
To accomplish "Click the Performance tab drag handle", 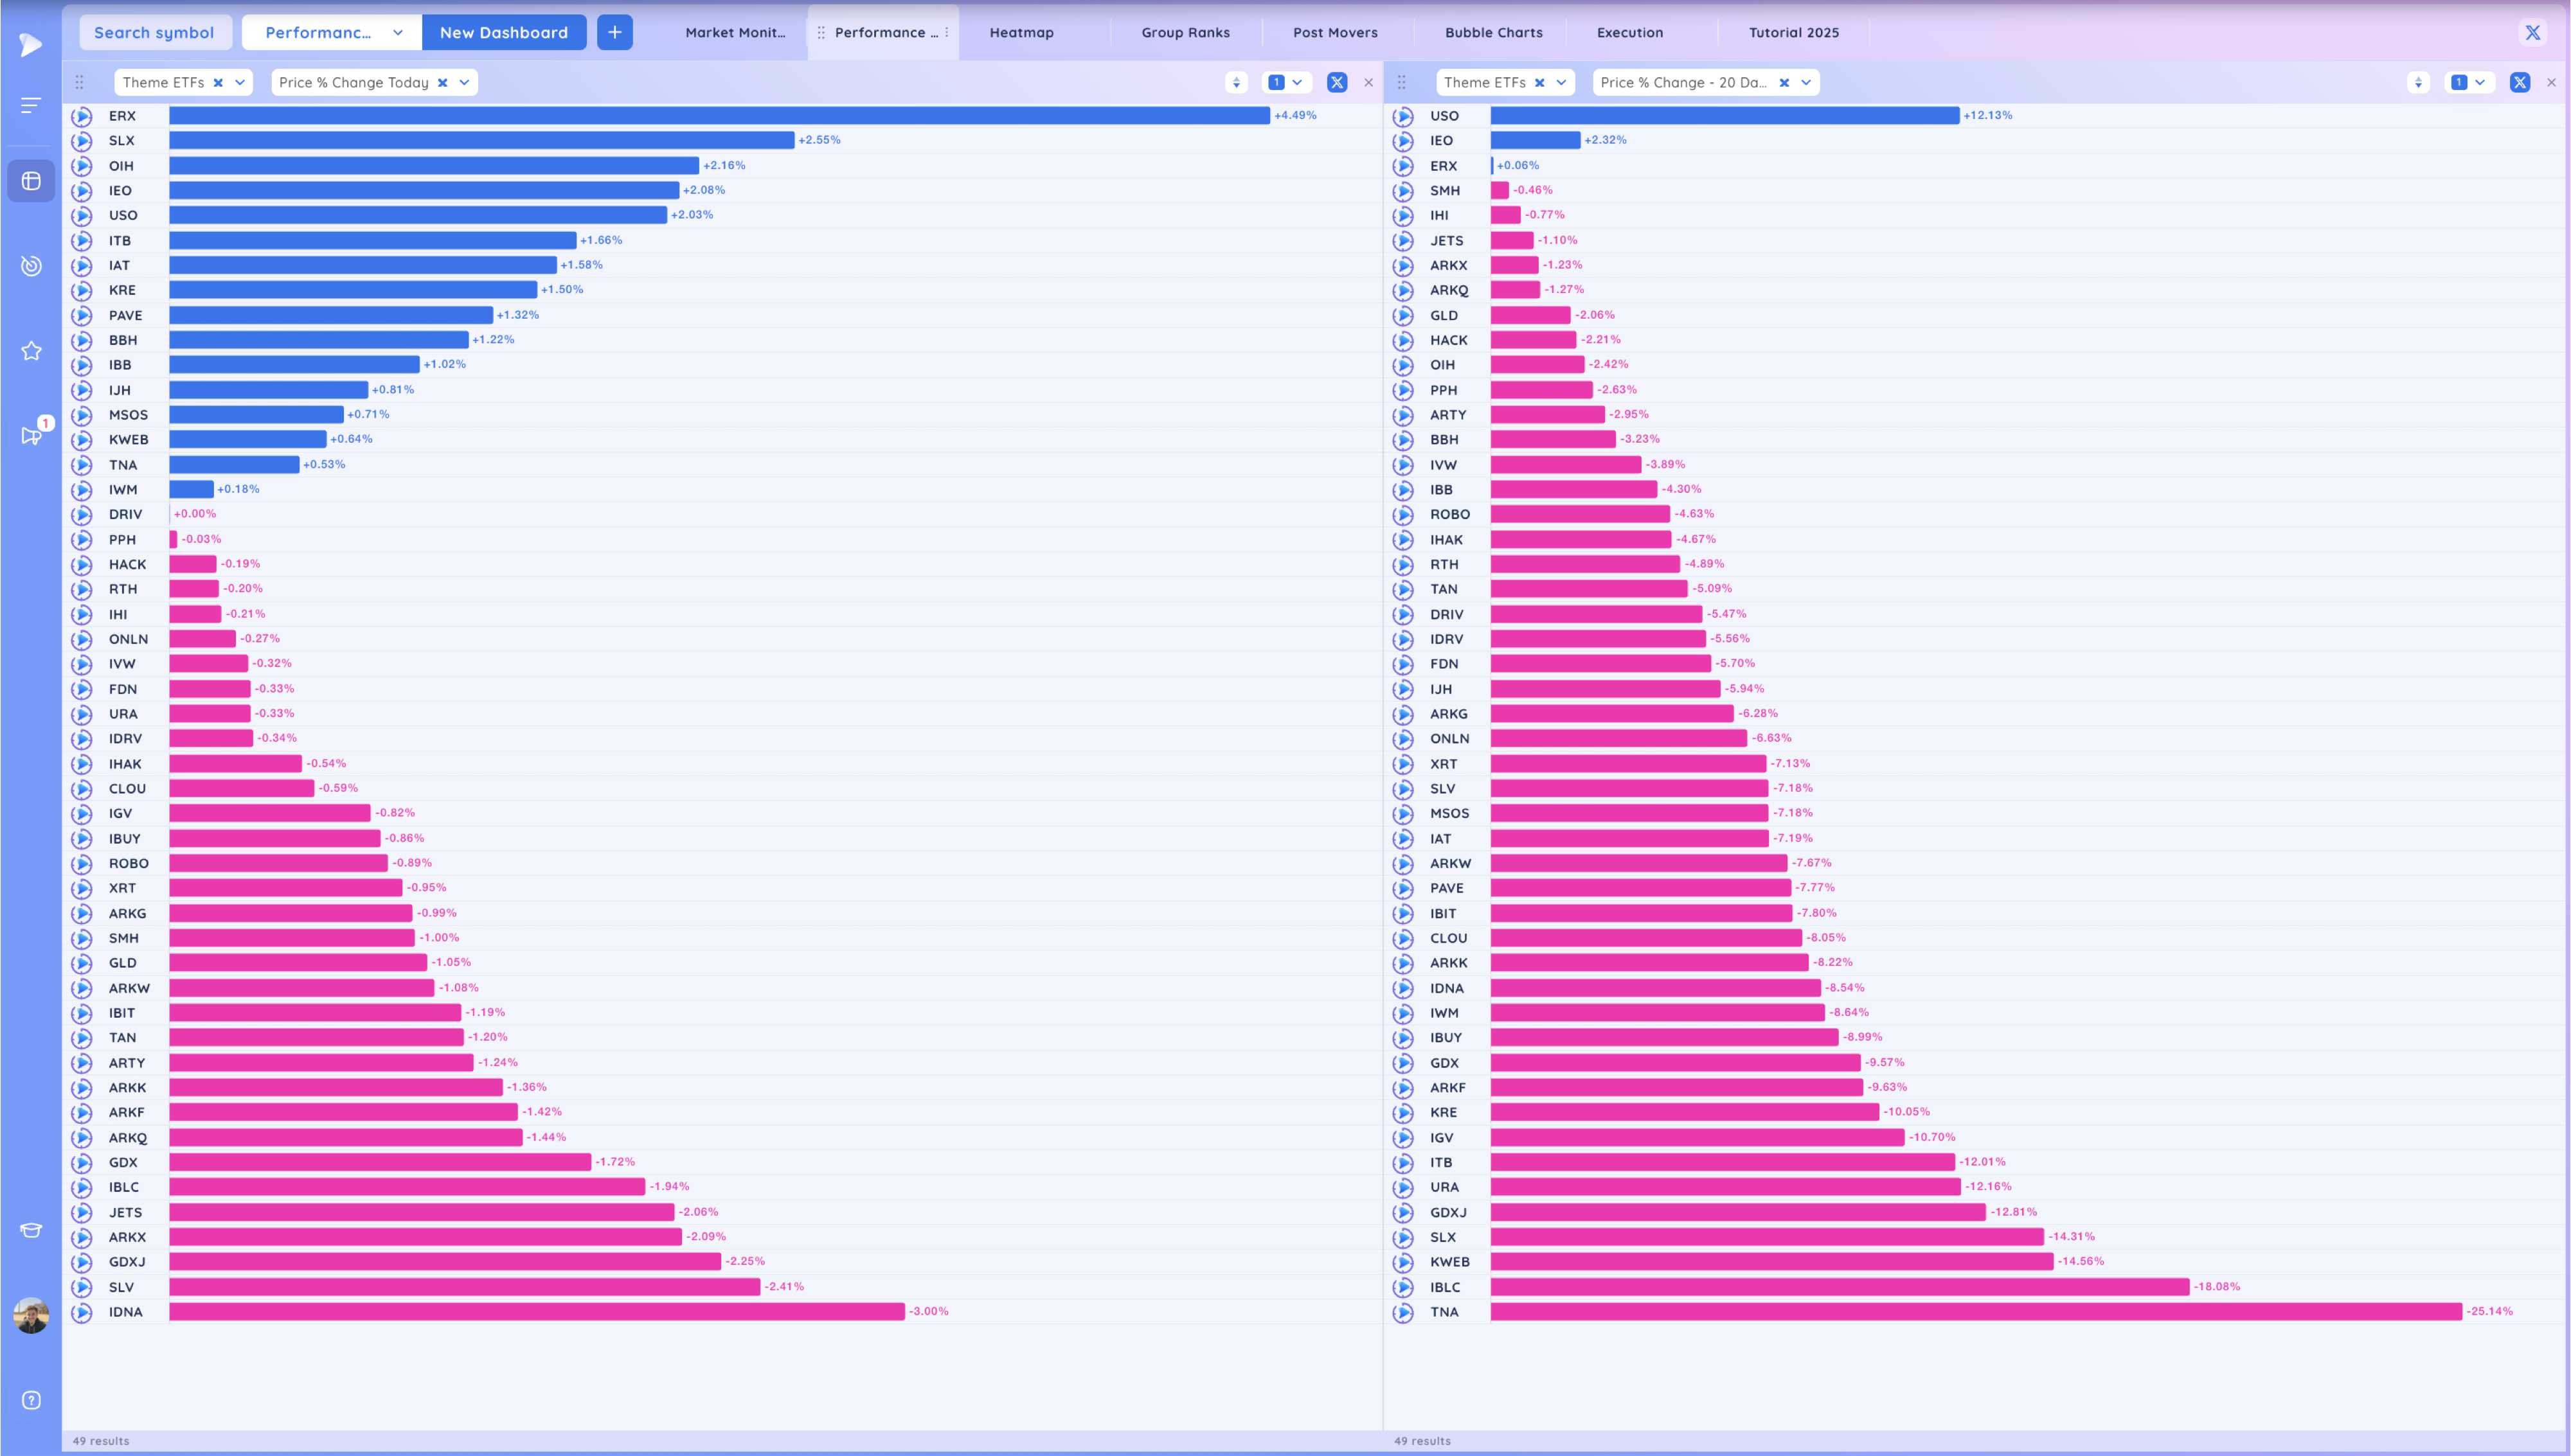I will pos(821,32).
